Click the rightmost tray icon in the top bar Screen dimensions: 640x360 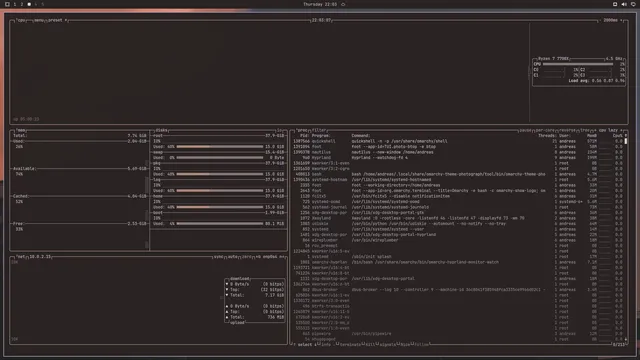(x=633, y=4)
